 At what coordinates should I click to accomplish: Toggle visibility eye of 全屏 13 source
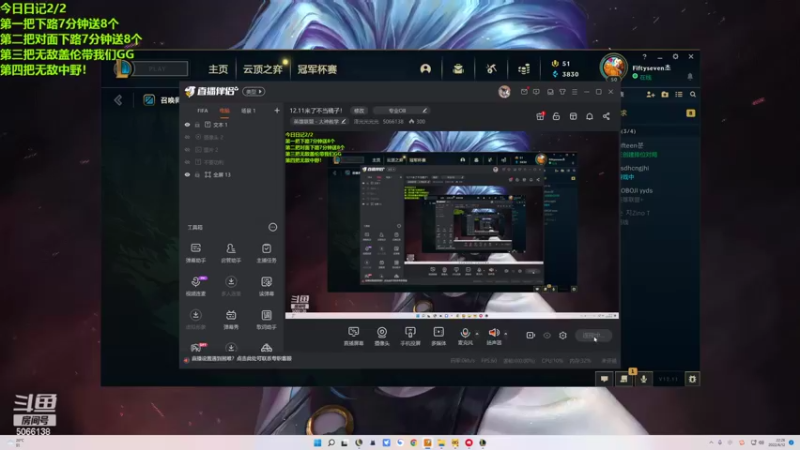[x=187, y=174]
